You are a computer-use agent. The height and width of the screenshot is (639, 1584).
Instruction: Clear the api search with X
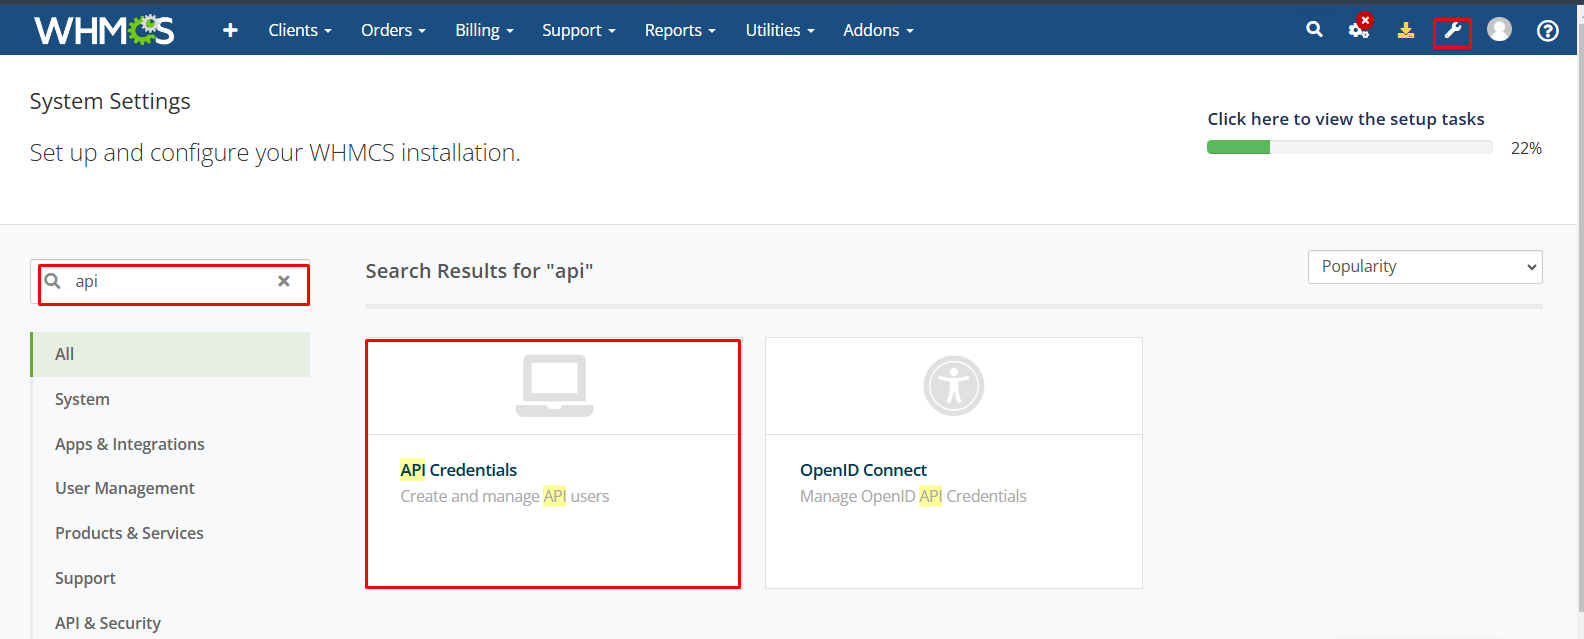tap(284, 281)
